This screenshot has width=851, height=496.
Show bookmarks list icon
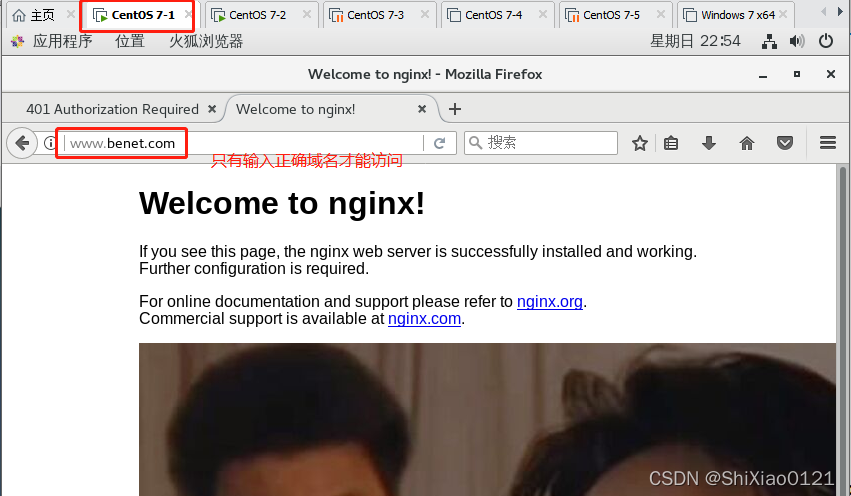(671, 143)
